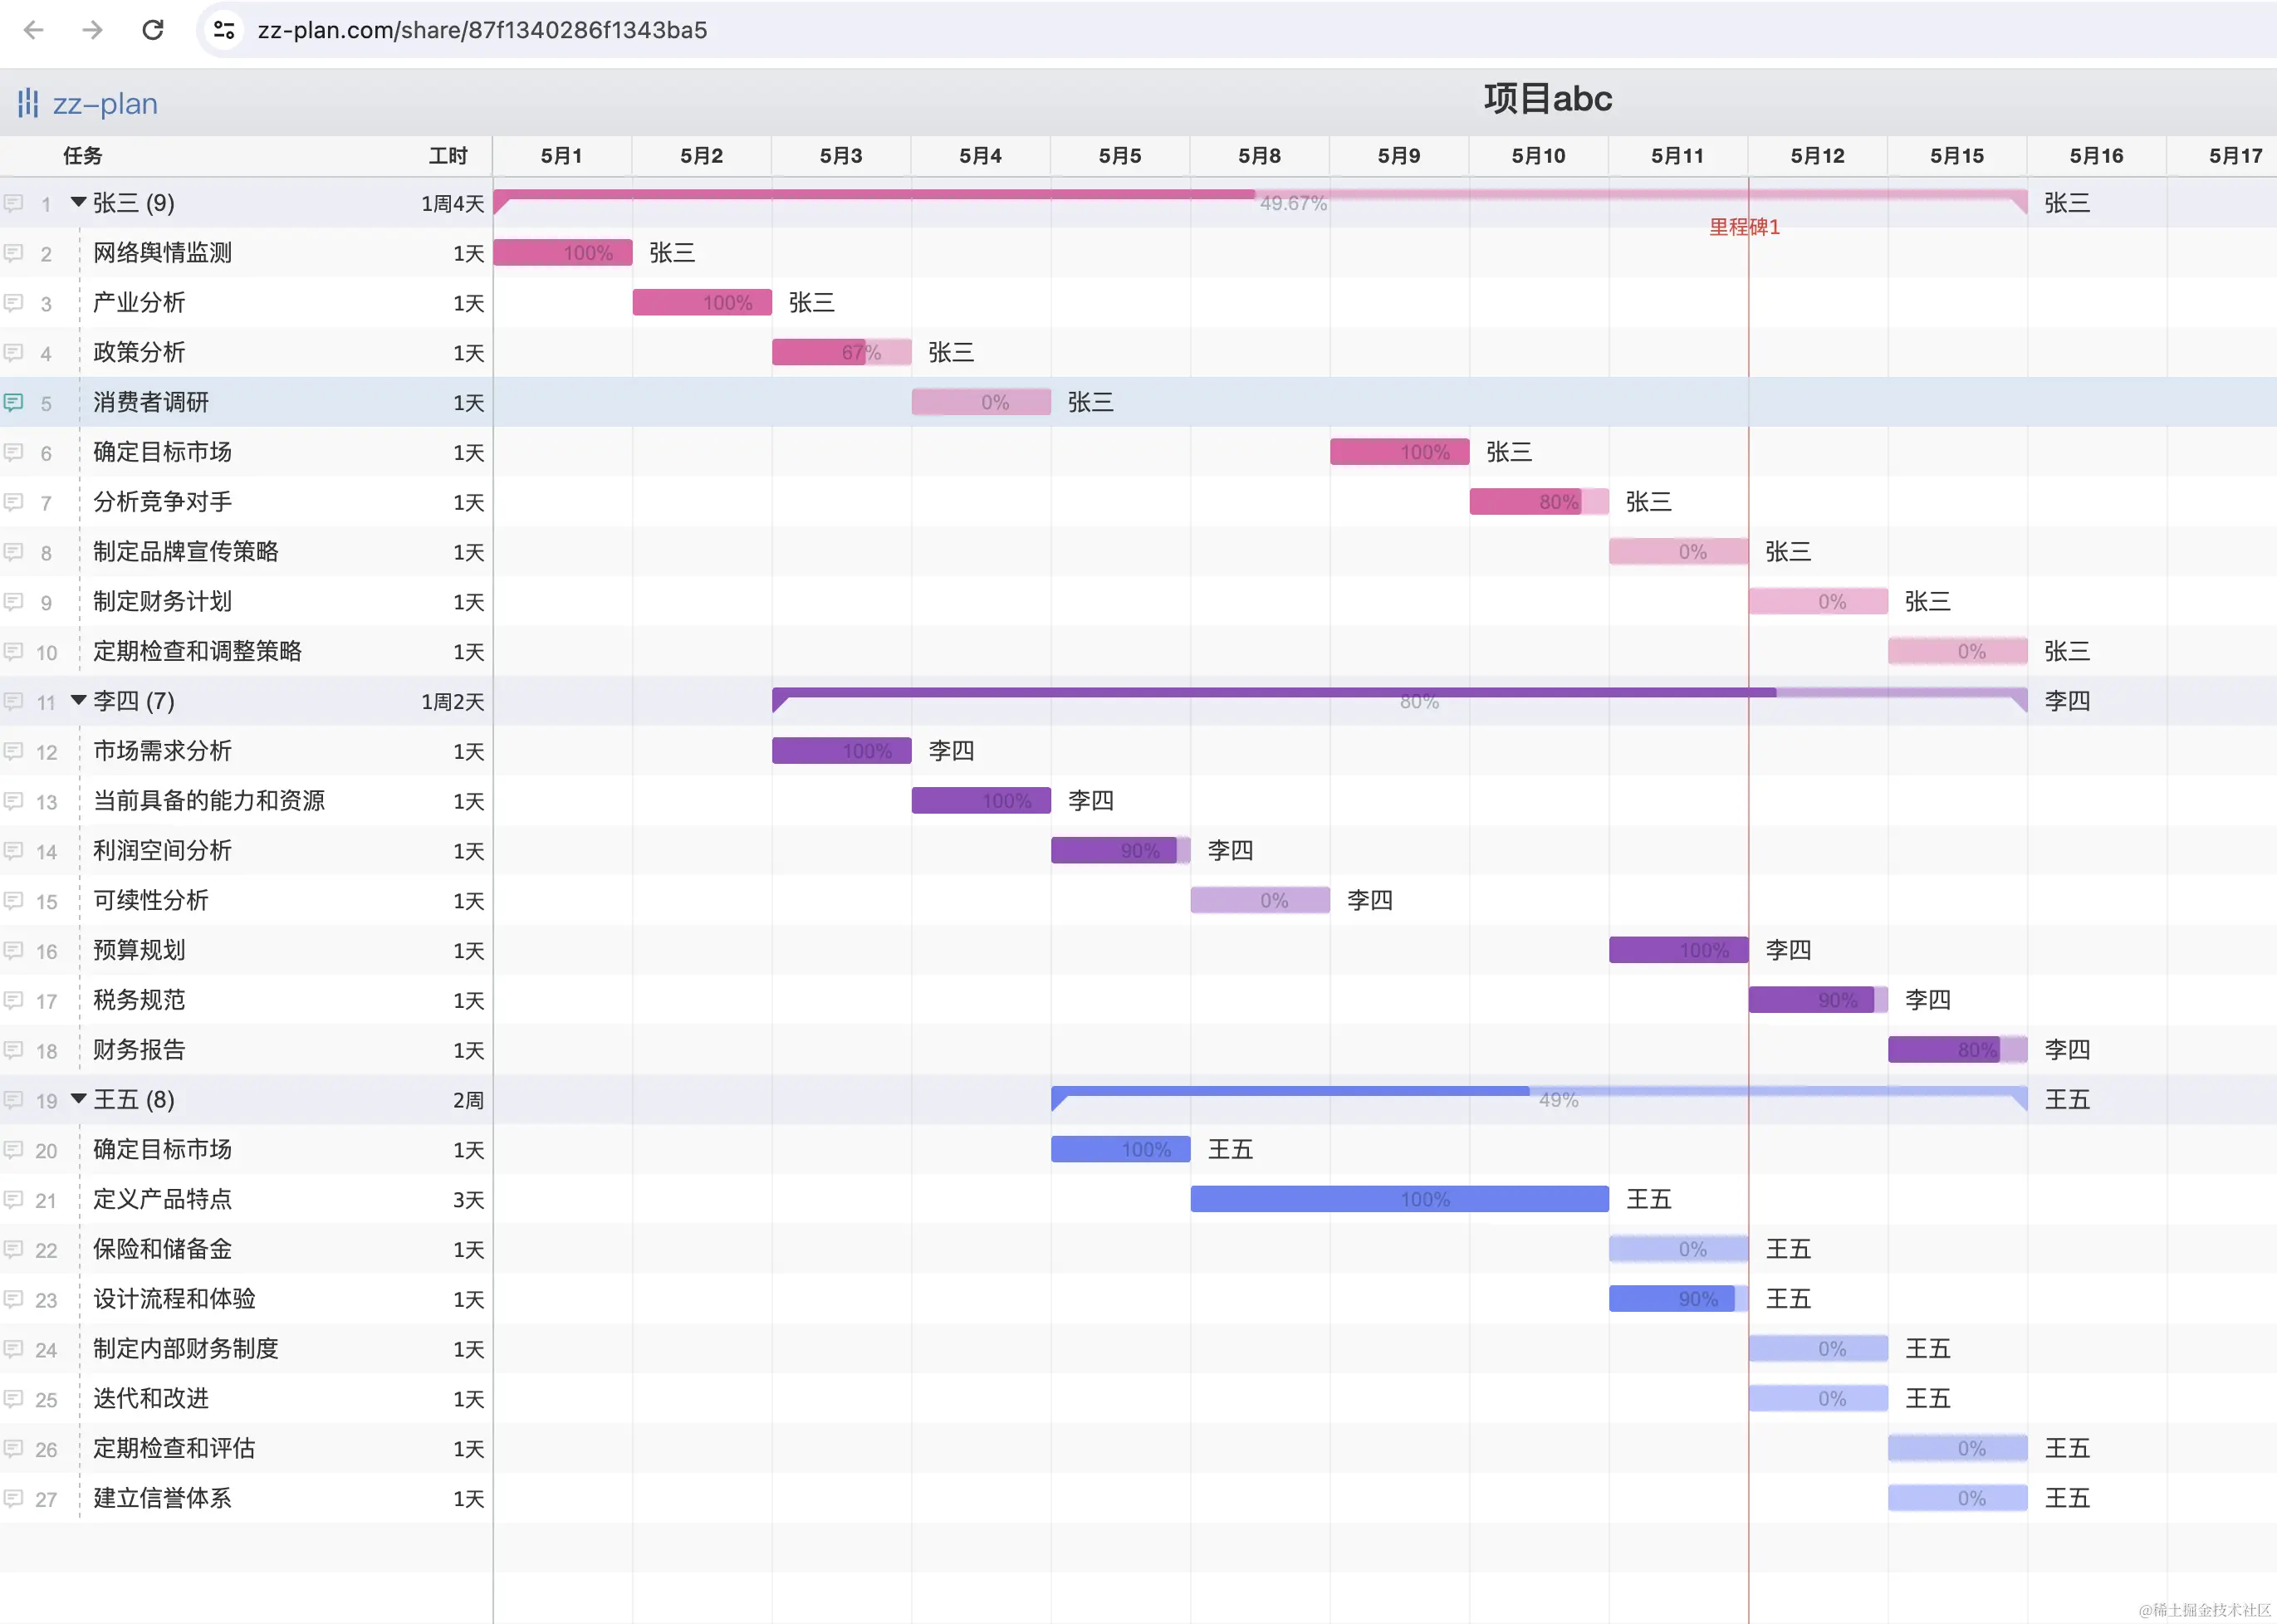The image size is (2277, 1624).
Task: Collapse the 李四 (7) task group
Action: point(78,701)
